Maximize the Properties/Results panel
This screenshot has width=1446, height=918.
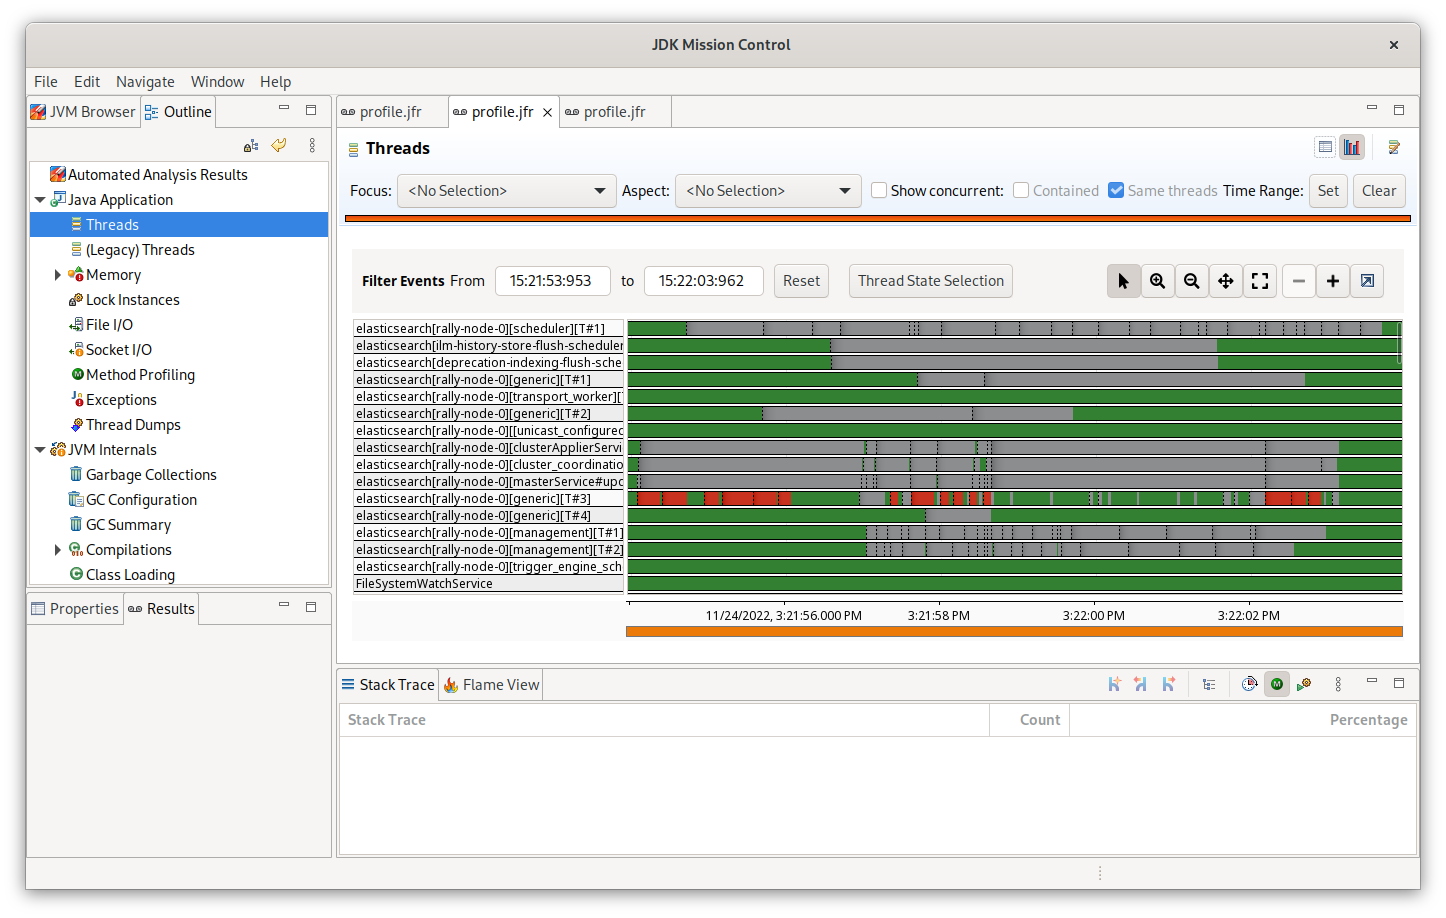pyautogui.click(x=311, y=607)
